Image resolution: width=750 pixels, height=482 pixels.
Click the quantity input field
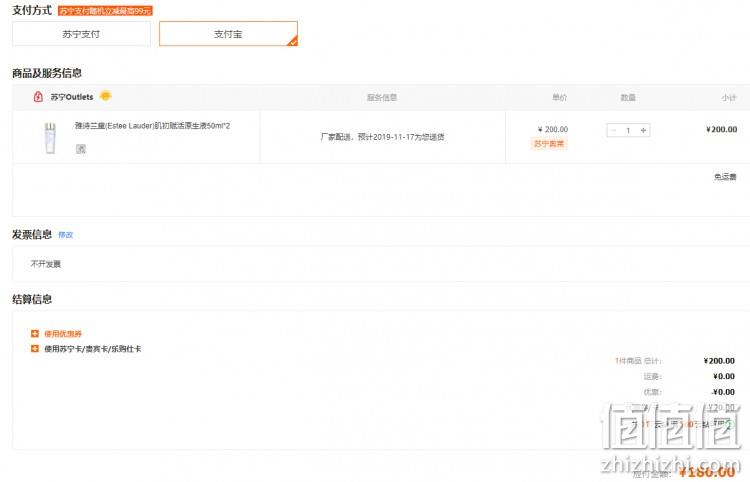pyautogui.click(x=628, y=130)
